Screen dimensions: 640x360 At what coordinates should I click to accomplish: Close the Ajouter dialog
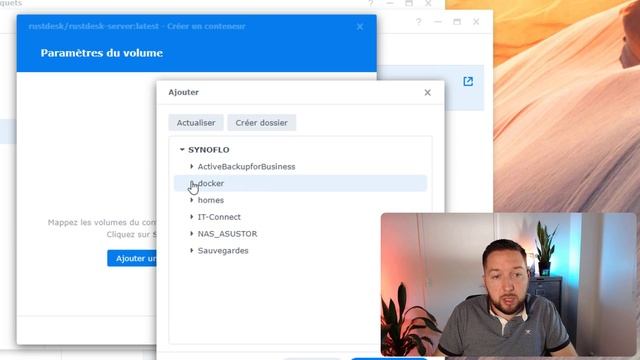427,93
